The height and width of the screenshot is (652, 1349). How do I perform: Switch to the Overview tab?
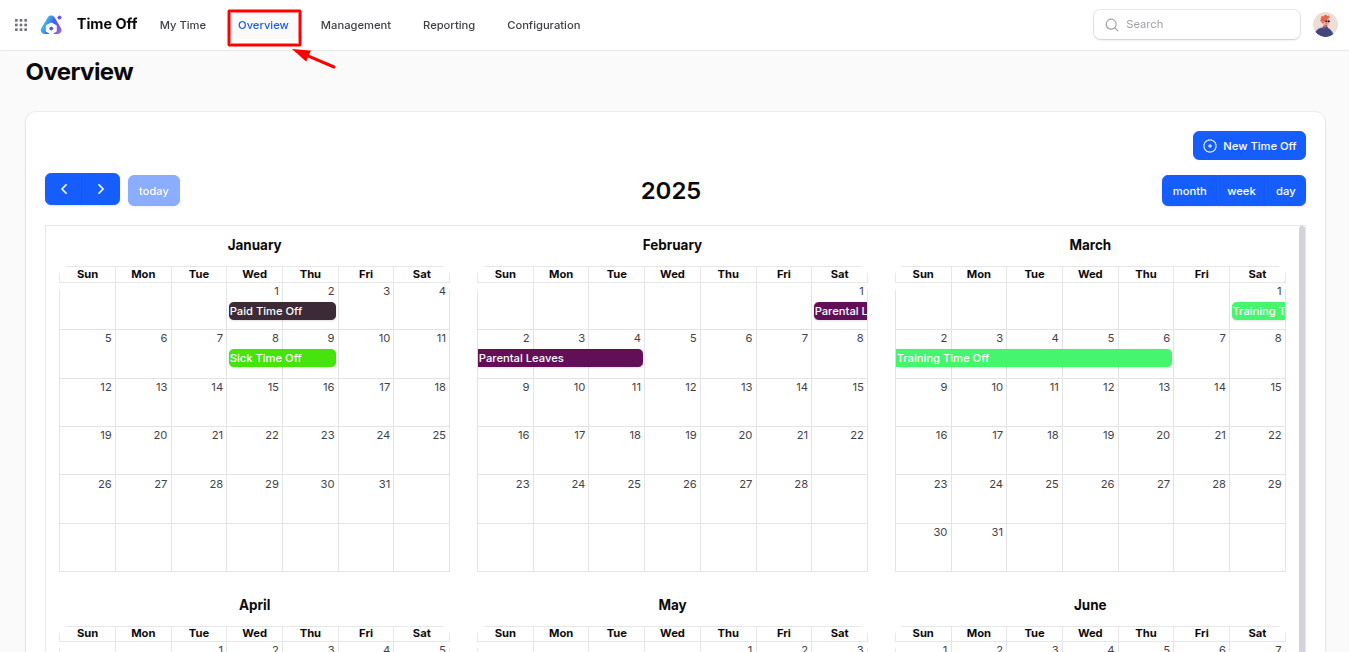[x=264, y=25]
